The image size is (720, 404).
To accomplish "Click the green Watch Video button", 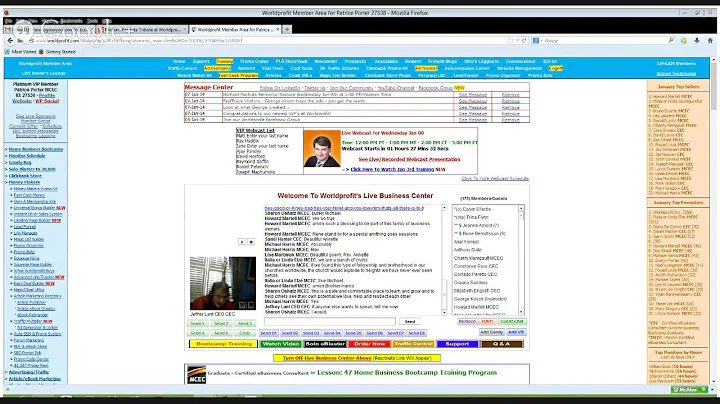I will [x=281, y=344].
